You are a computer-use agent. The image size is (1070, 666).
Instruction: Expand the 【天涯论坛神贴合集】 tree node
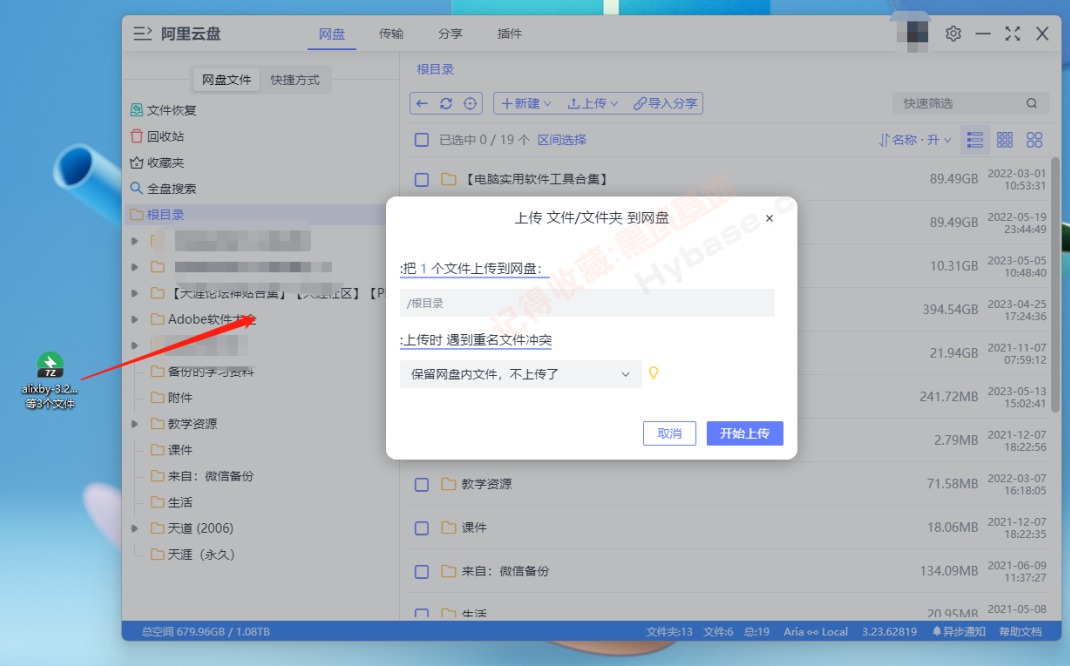(134, 293)
